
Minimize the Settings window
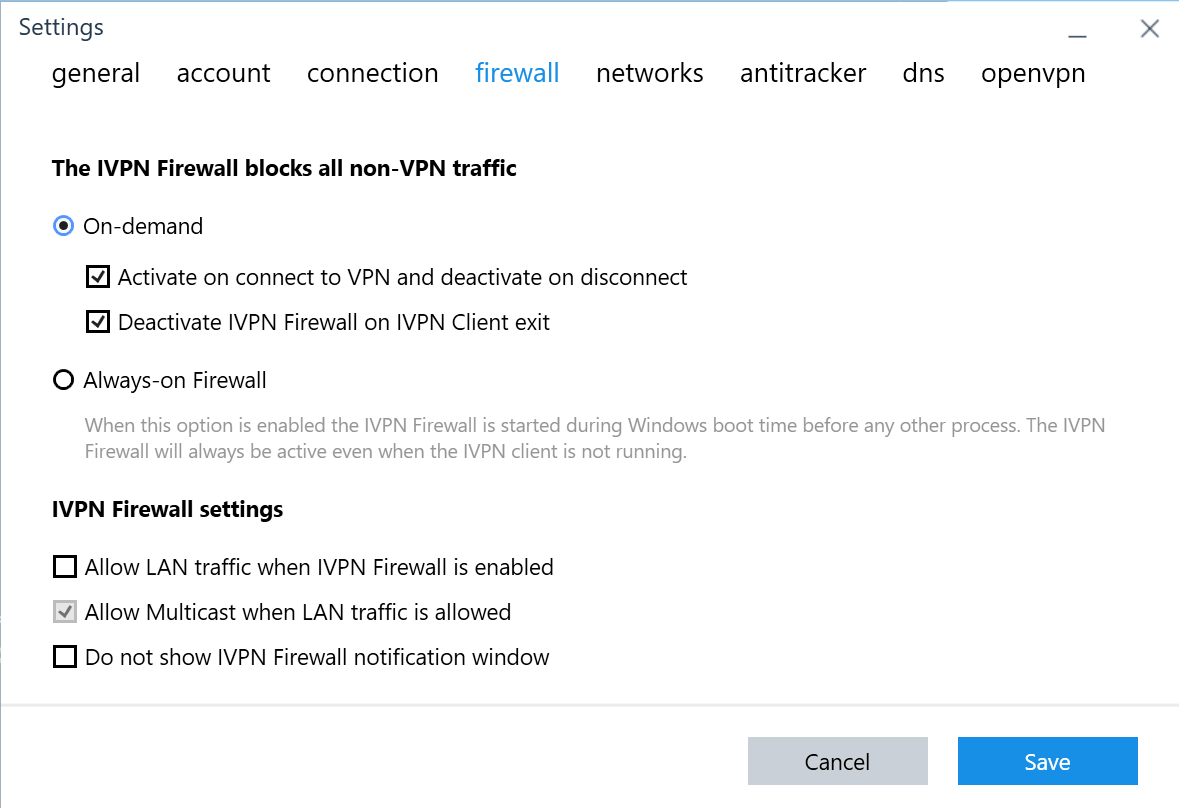1077,30
